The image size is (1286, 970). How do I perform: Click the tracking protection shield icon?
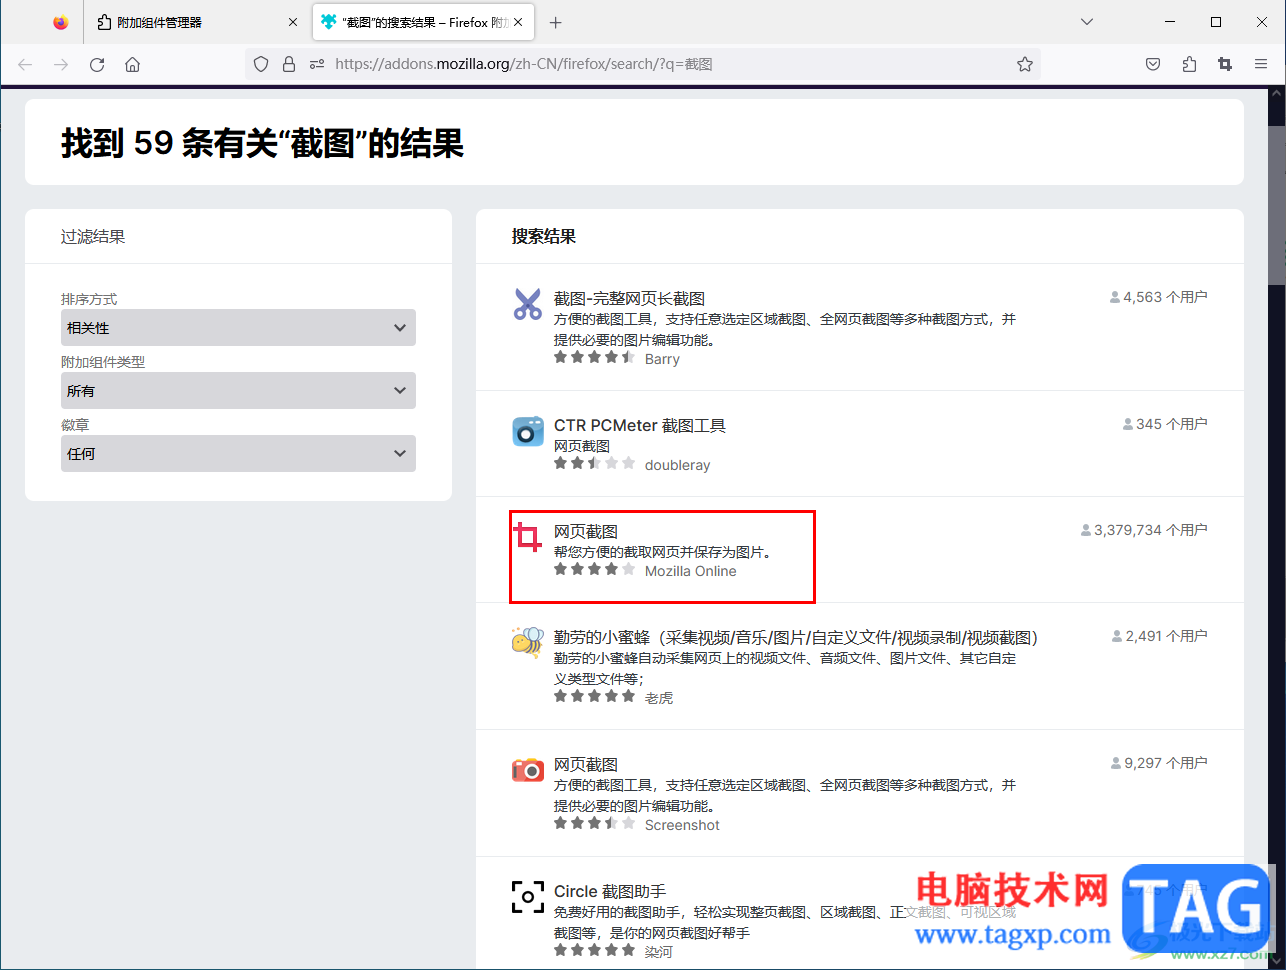tap(261, 64)
